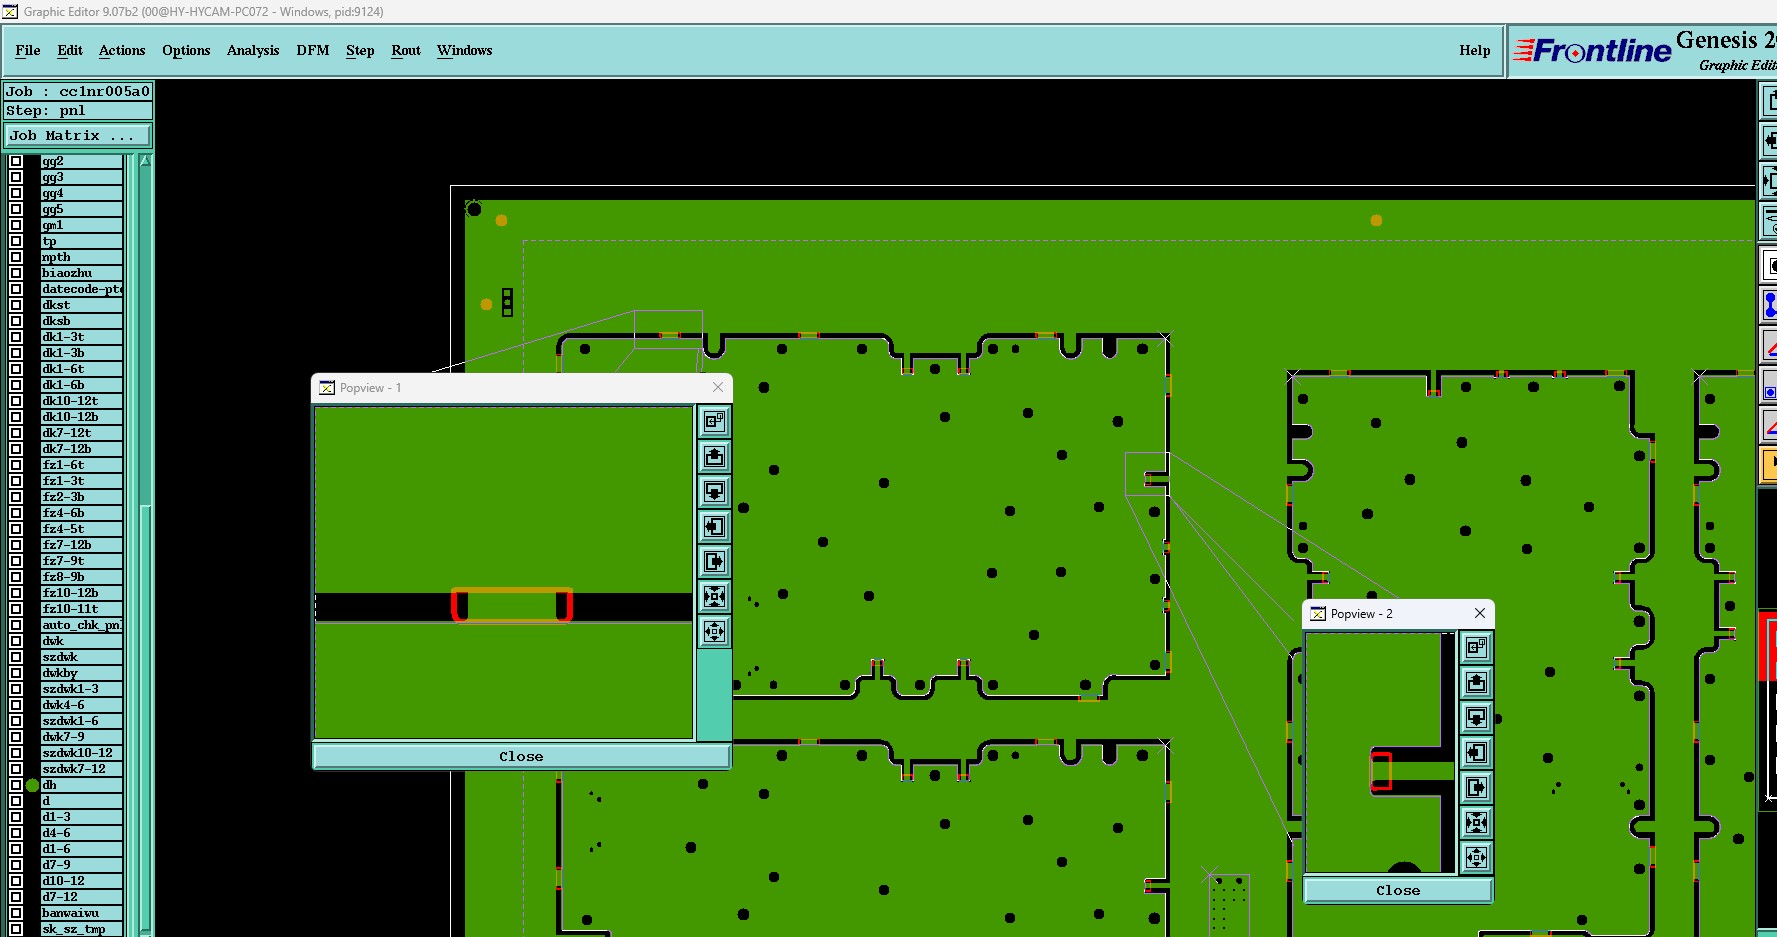Click the Step: pnl field
The width and height of the screenshot is (1777, 937).
coord(78,111)
